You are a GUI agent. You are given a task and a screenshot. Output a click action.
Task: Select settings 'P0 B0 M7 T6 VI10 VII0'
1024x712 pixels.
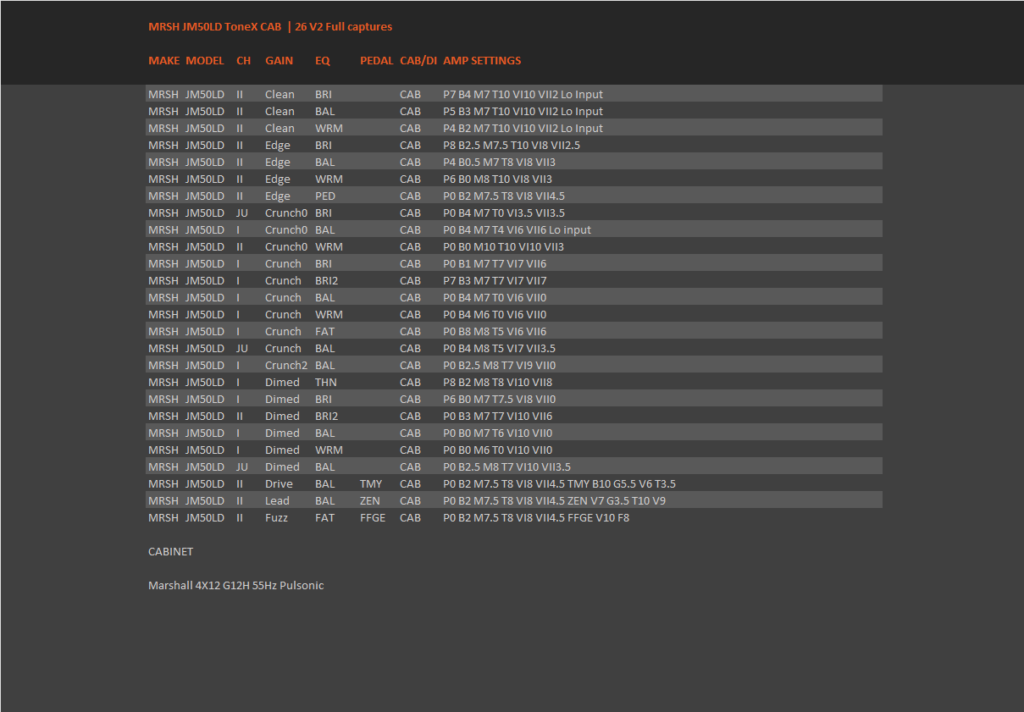pyautogui.click(x=497, y=434)
